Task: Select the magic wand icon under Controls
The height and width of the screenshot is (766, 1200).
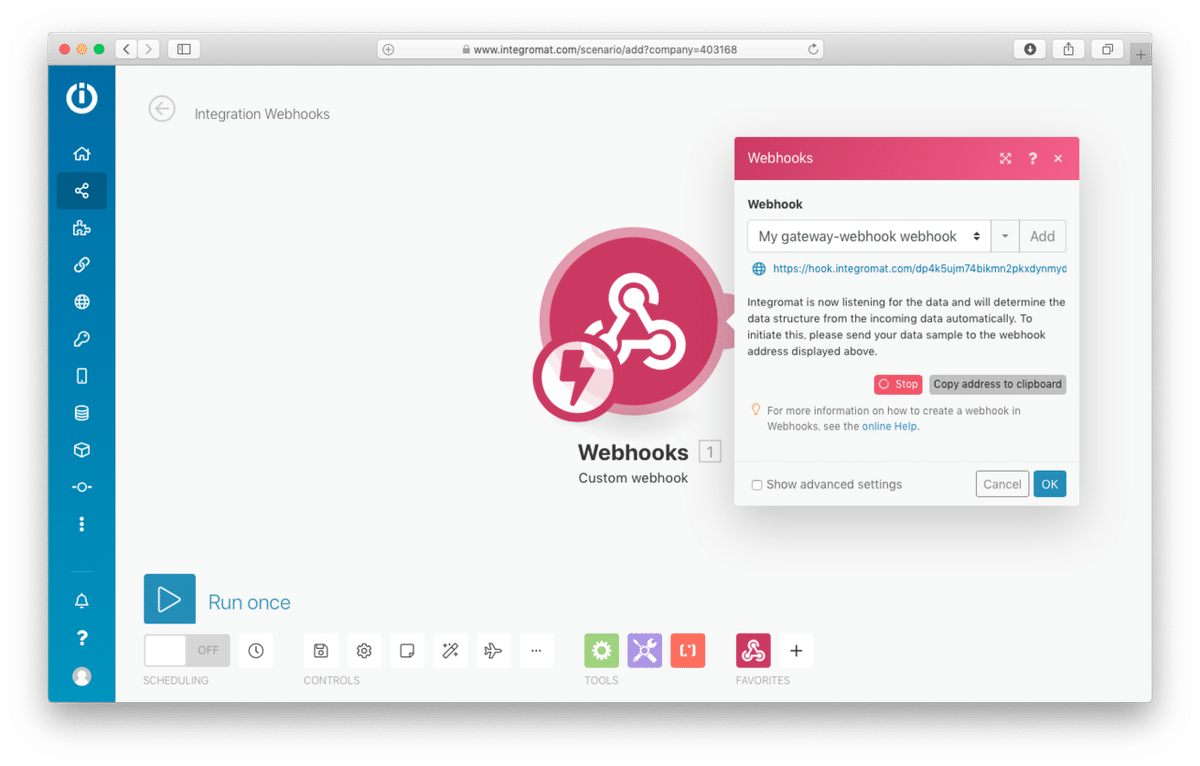Action: tap(450, 650)
